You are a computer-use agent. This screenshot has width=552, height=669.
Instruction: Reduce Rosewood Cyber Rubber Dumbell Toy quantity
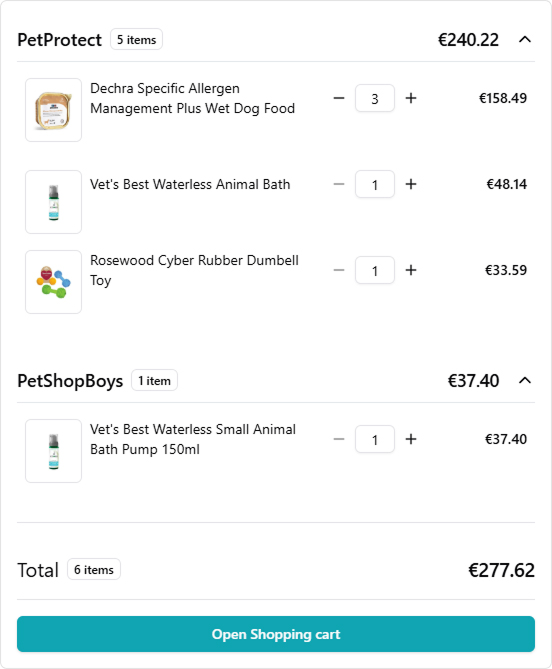coord(339,270)
